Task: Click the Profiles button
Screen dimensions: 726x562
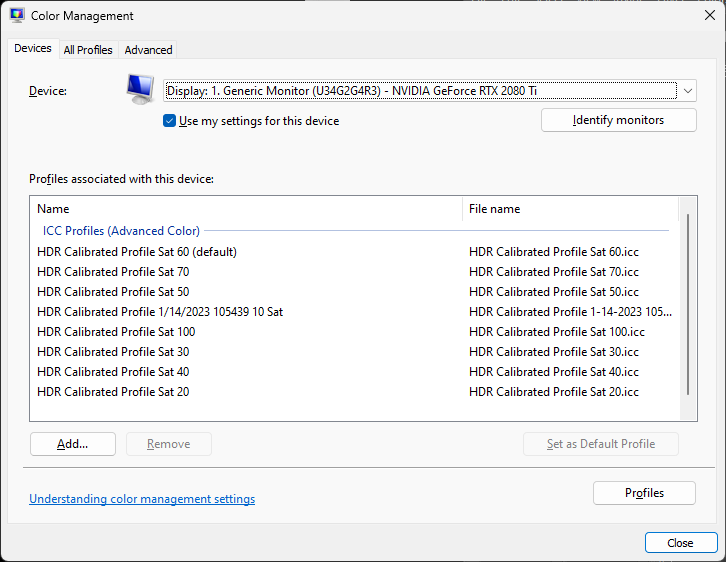Action: 644,493
